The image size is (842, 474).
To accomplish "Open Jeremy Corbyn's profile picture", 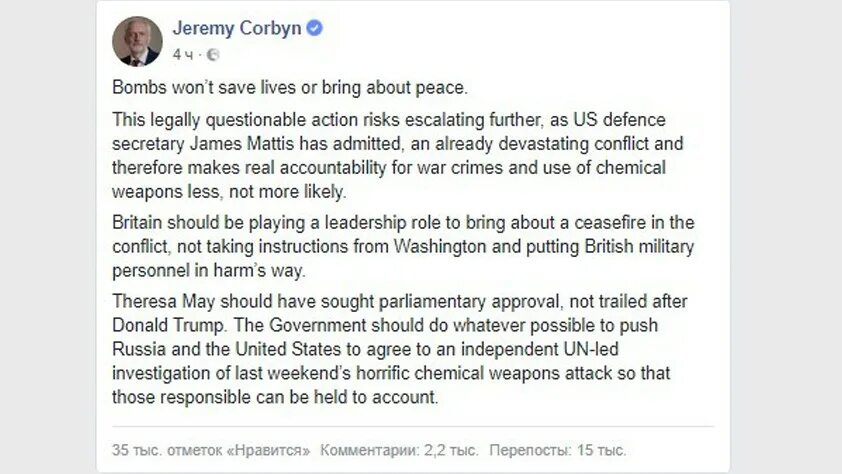I will [x=137, y=41].
